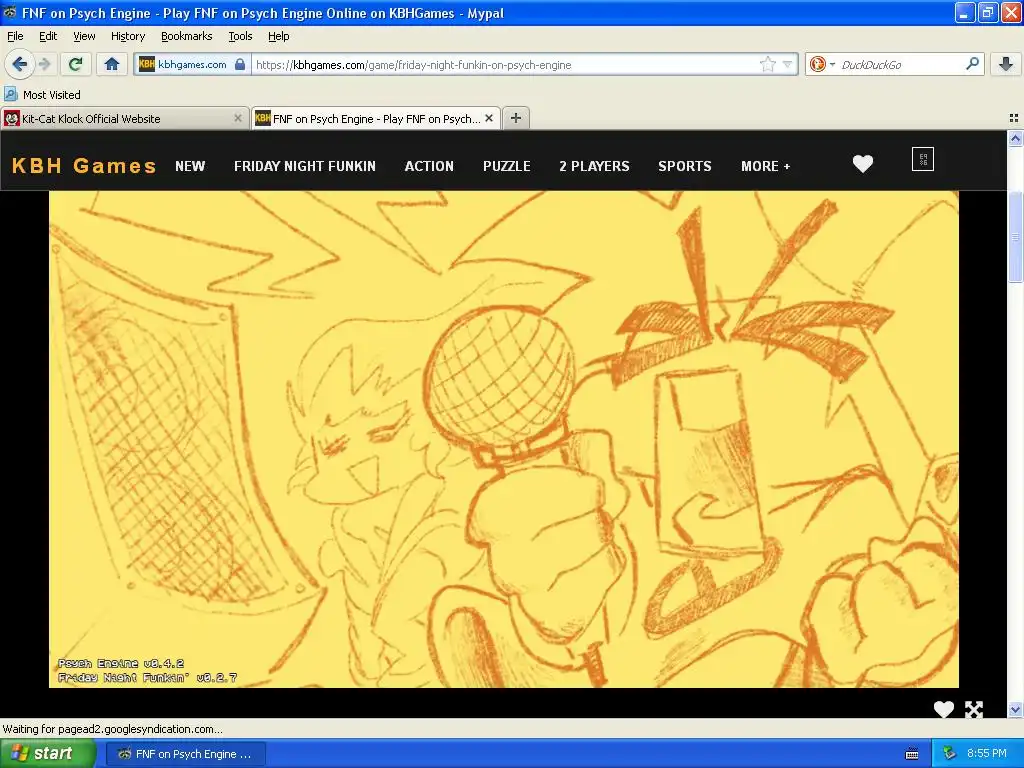Go back with the browser Back arrow
This screenshot has height=768, width=1024.
20,64
